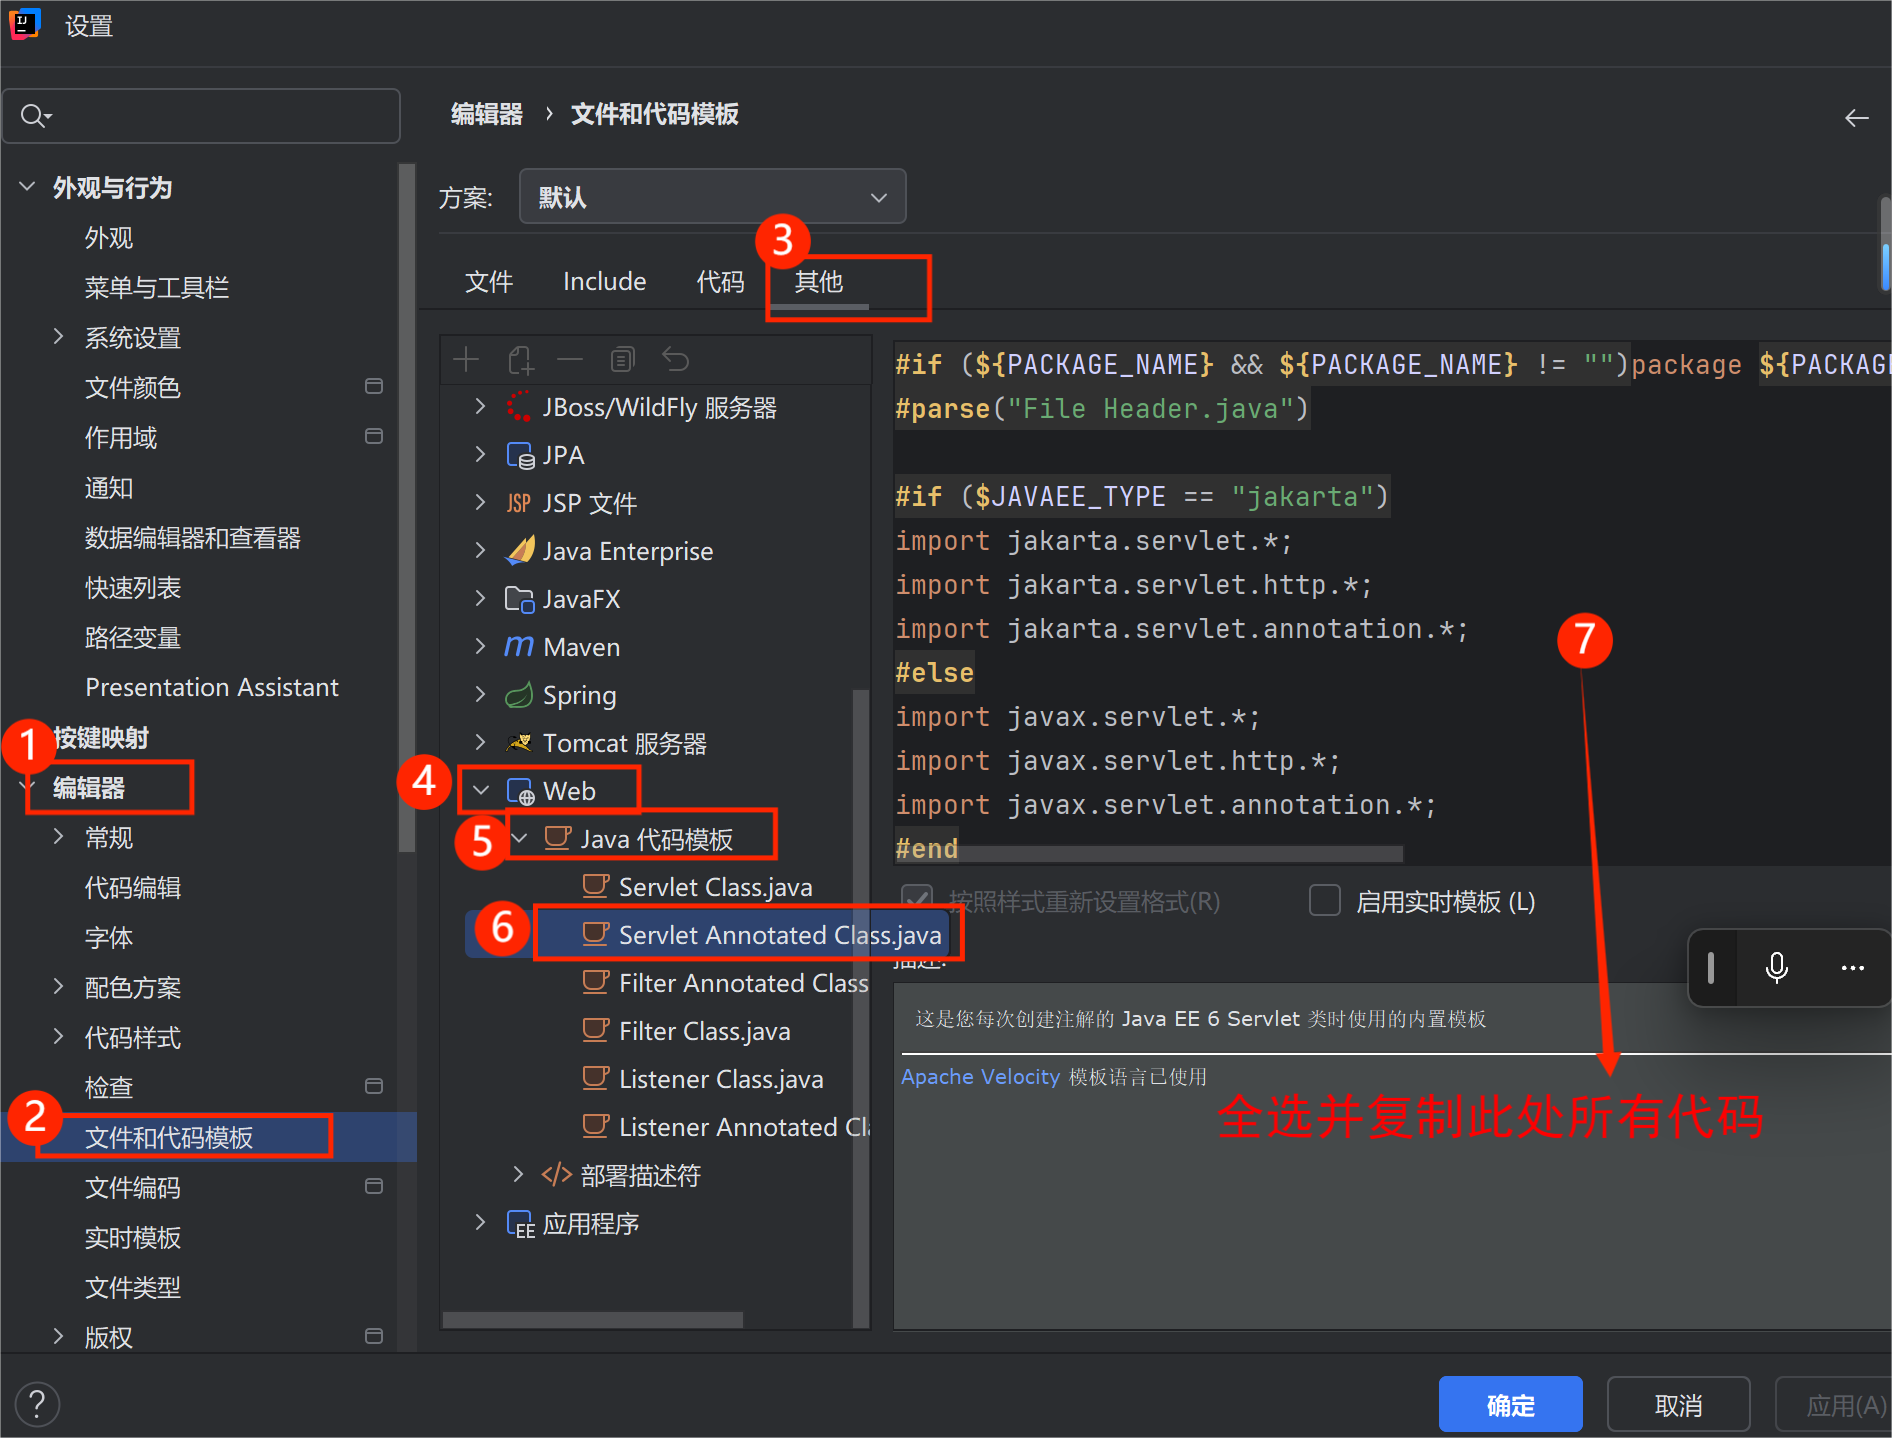Switch to the Include tab
The image size is (1892, 1438).
tap(604, 281)
